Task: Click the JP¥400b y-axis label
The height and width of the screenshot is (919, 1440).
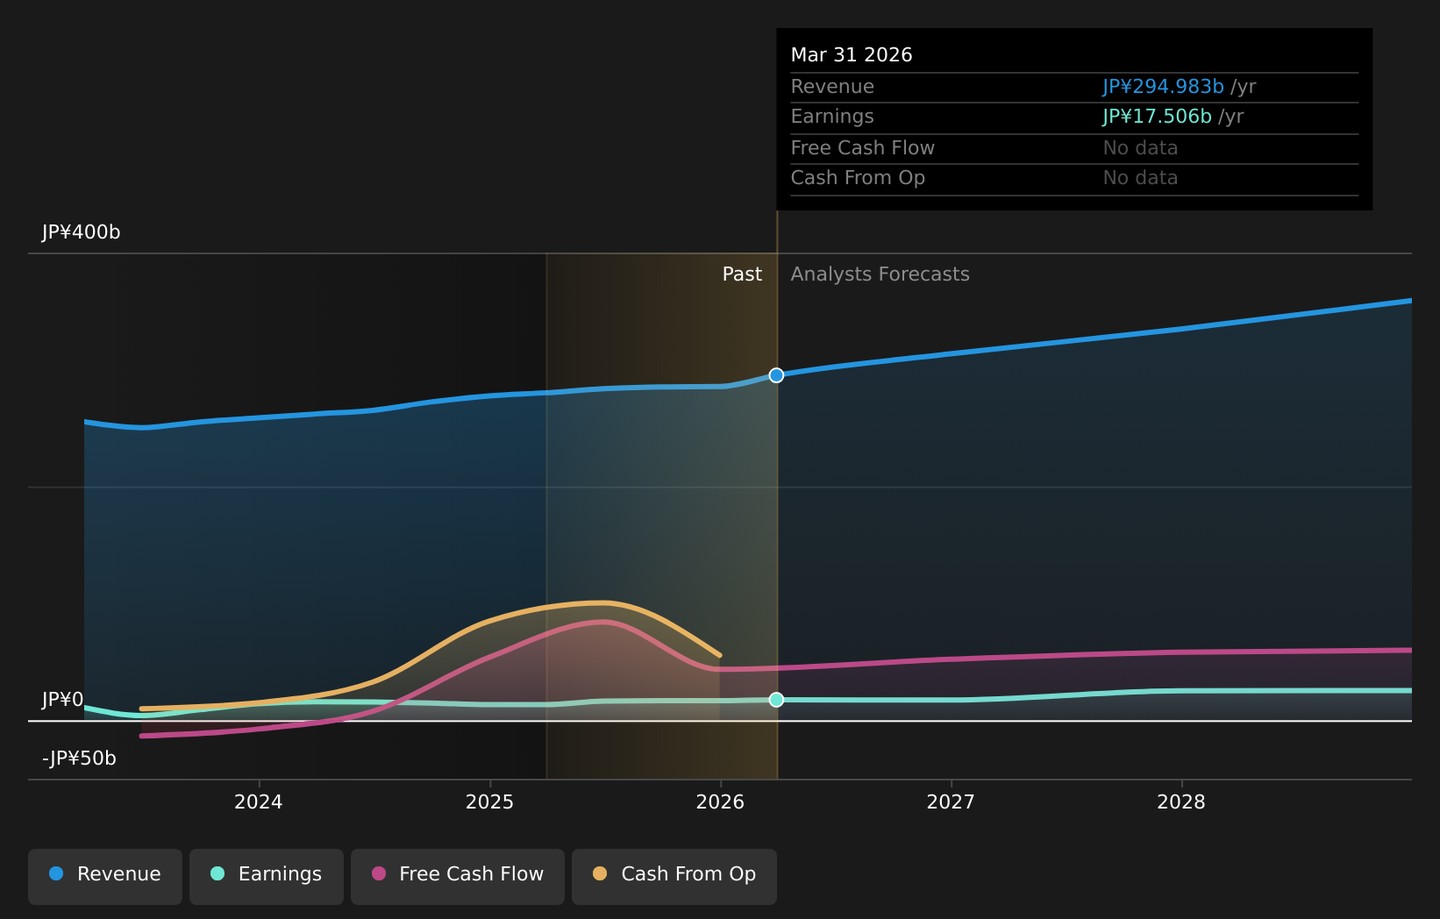Action: (81, 232)
